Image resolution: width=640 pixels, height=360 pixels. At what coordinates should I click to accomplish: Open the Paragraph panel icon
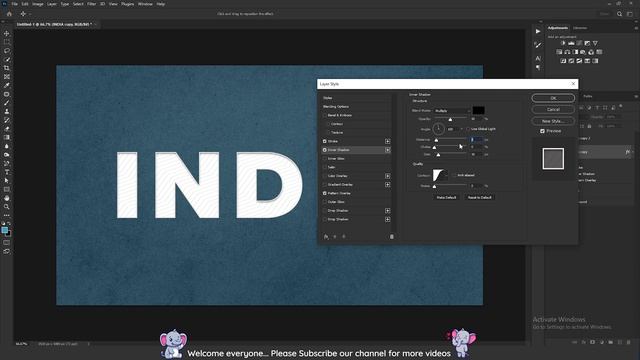(538, 67)
